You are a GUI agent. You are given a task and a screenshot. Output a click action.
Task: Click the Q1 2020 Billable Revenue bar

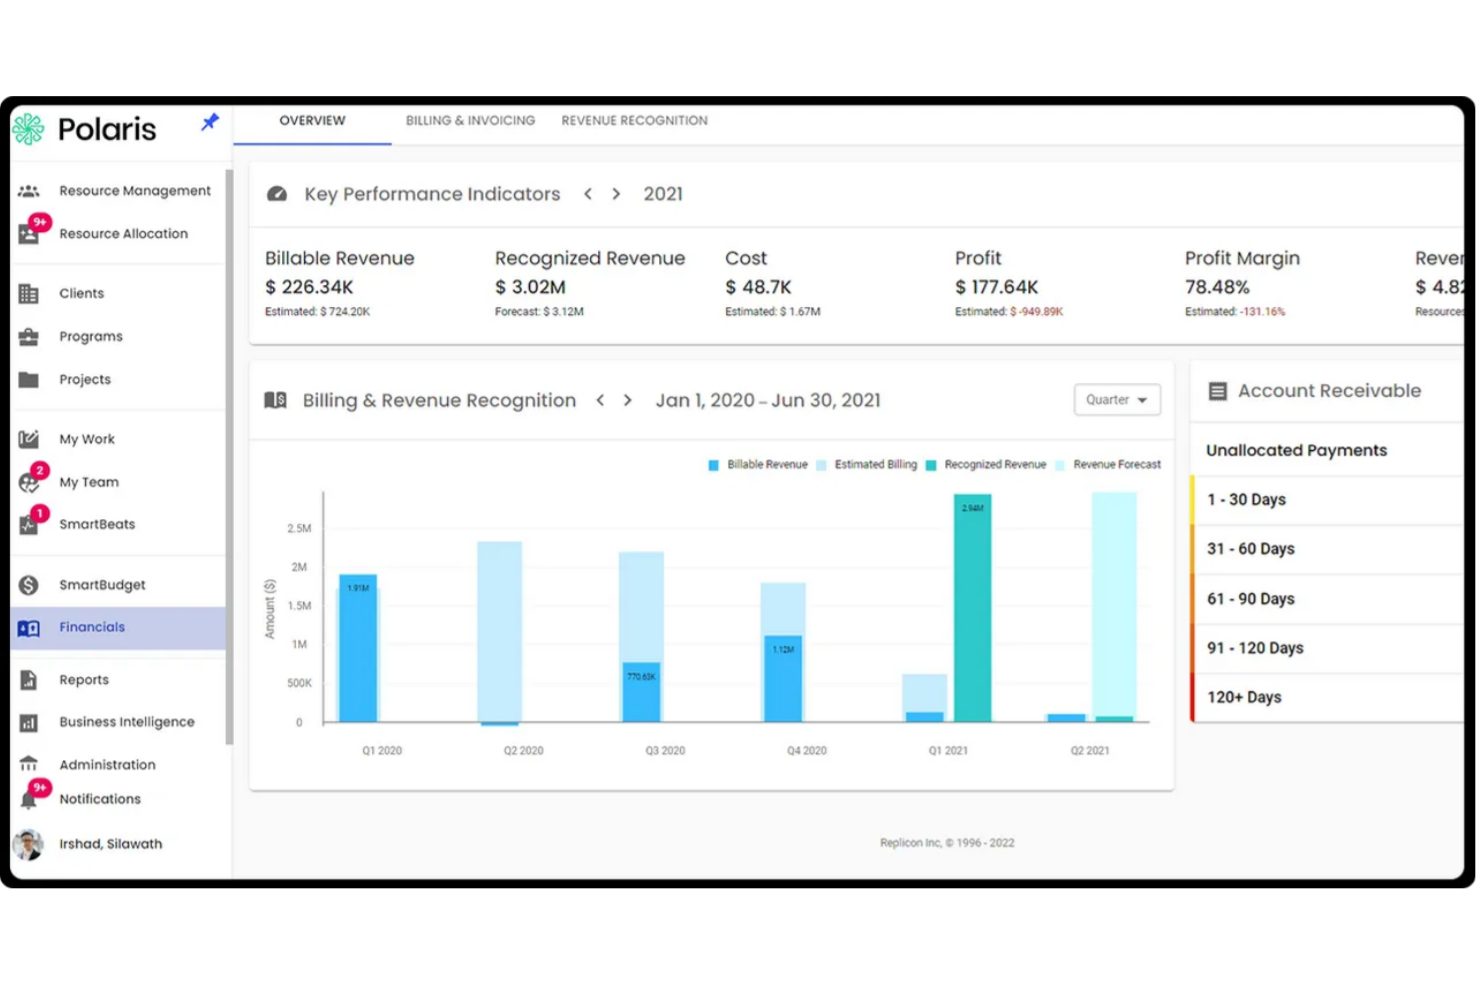coord(358,648)
